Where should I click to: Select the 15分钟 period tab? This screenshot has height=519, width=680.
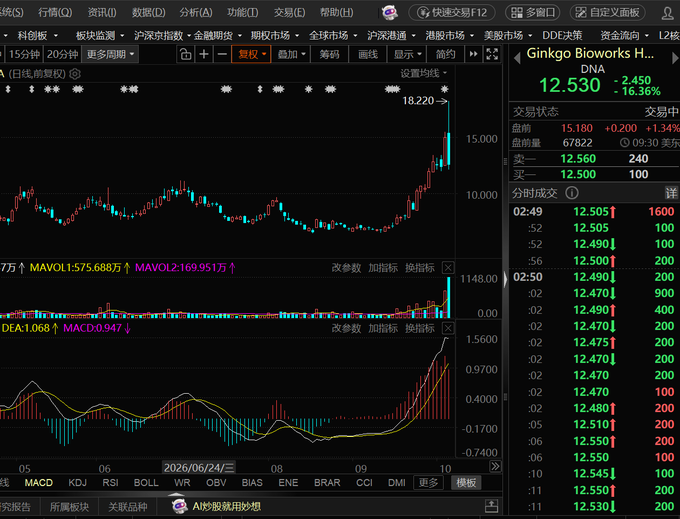[23, 55]
